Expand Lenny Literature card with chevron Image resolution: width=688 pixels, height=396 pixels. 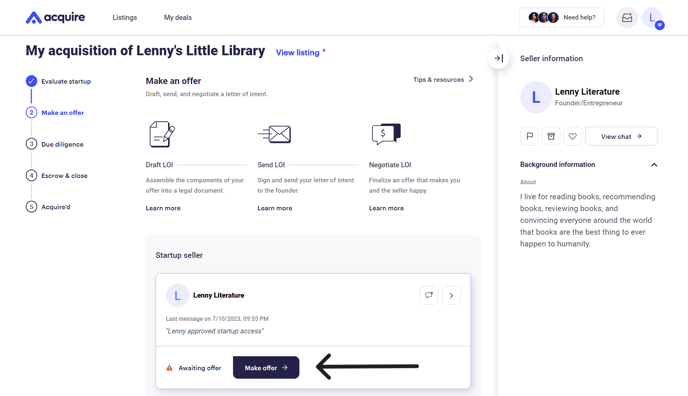[x=451, y=295]
